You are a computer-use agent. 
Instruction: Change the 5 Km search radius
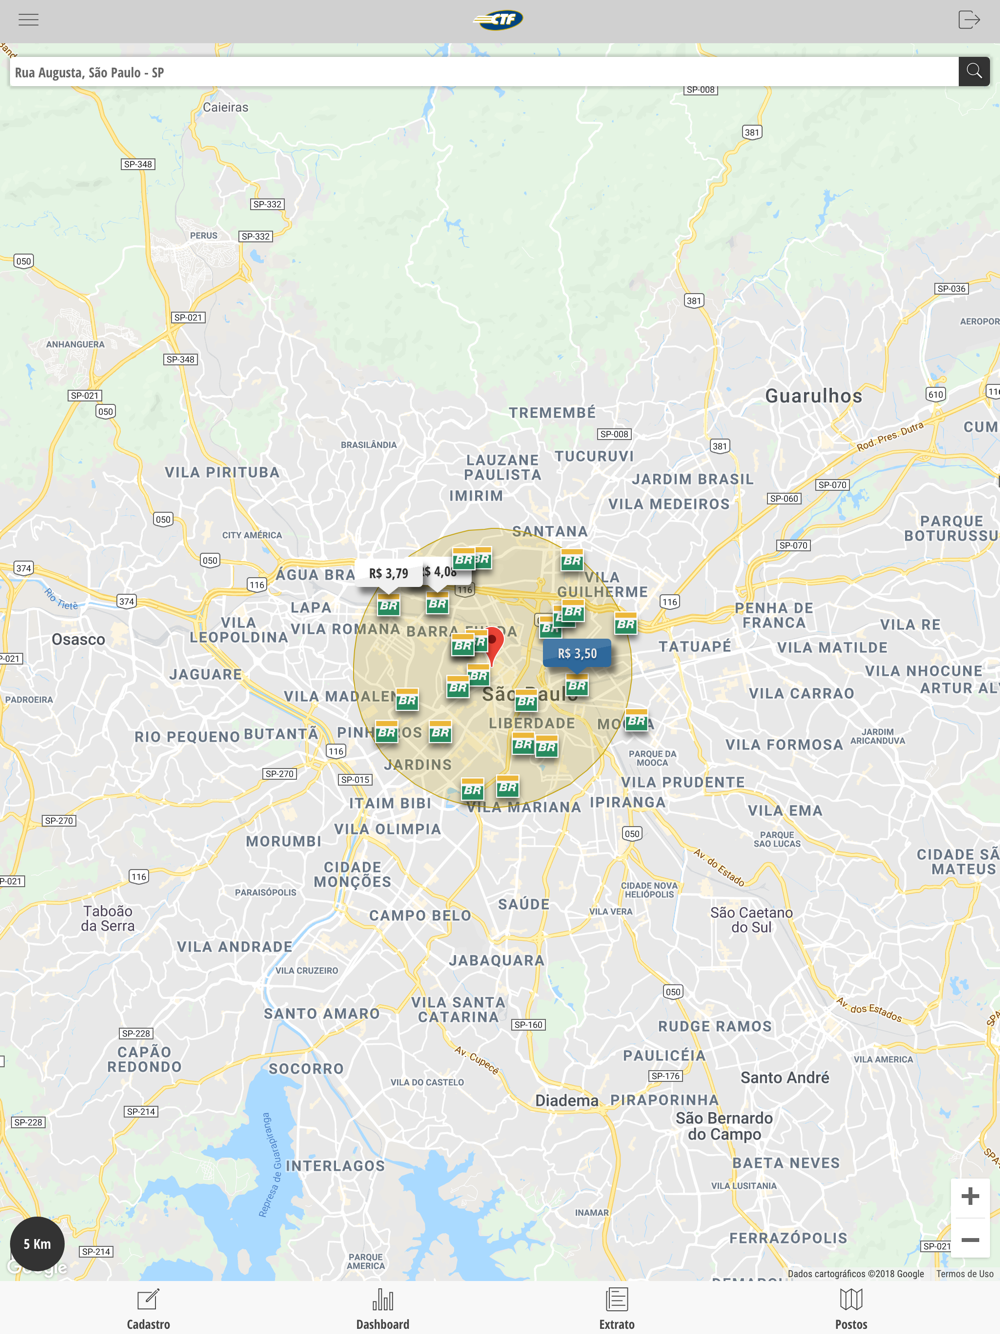tap(37, 1244)
